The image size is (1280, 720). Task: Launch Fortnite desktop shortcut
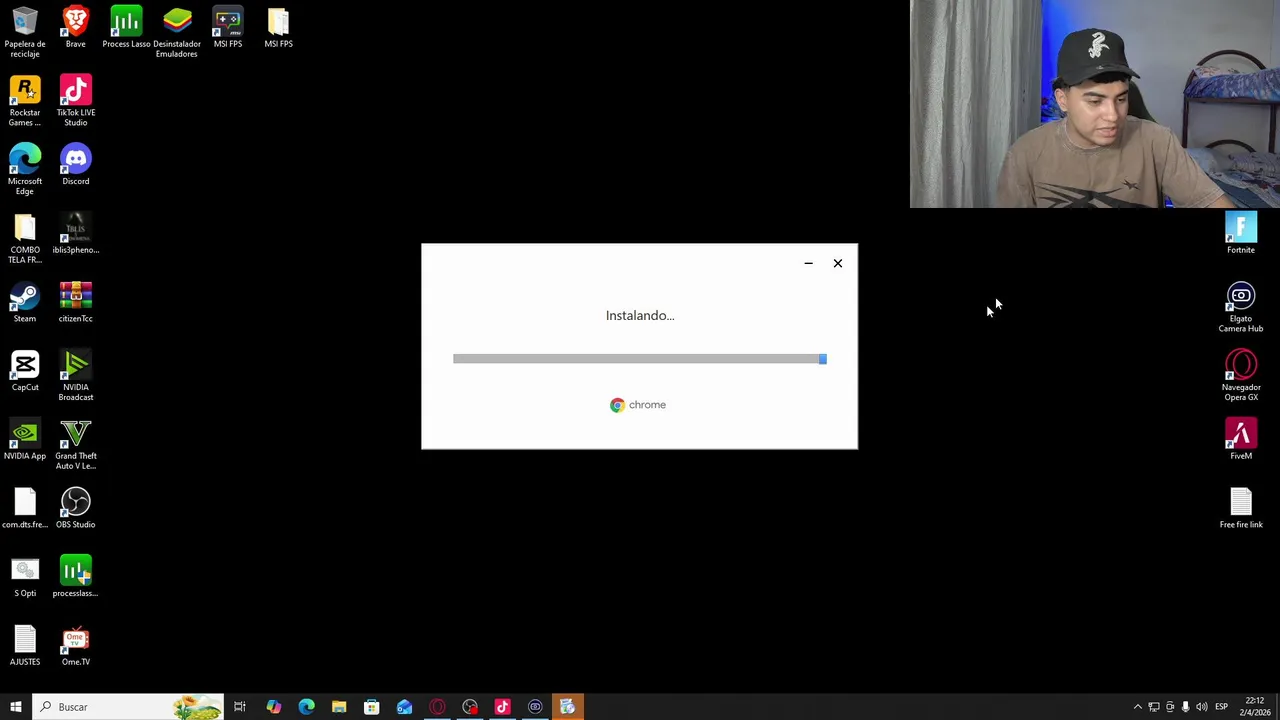click(1241, 233)
